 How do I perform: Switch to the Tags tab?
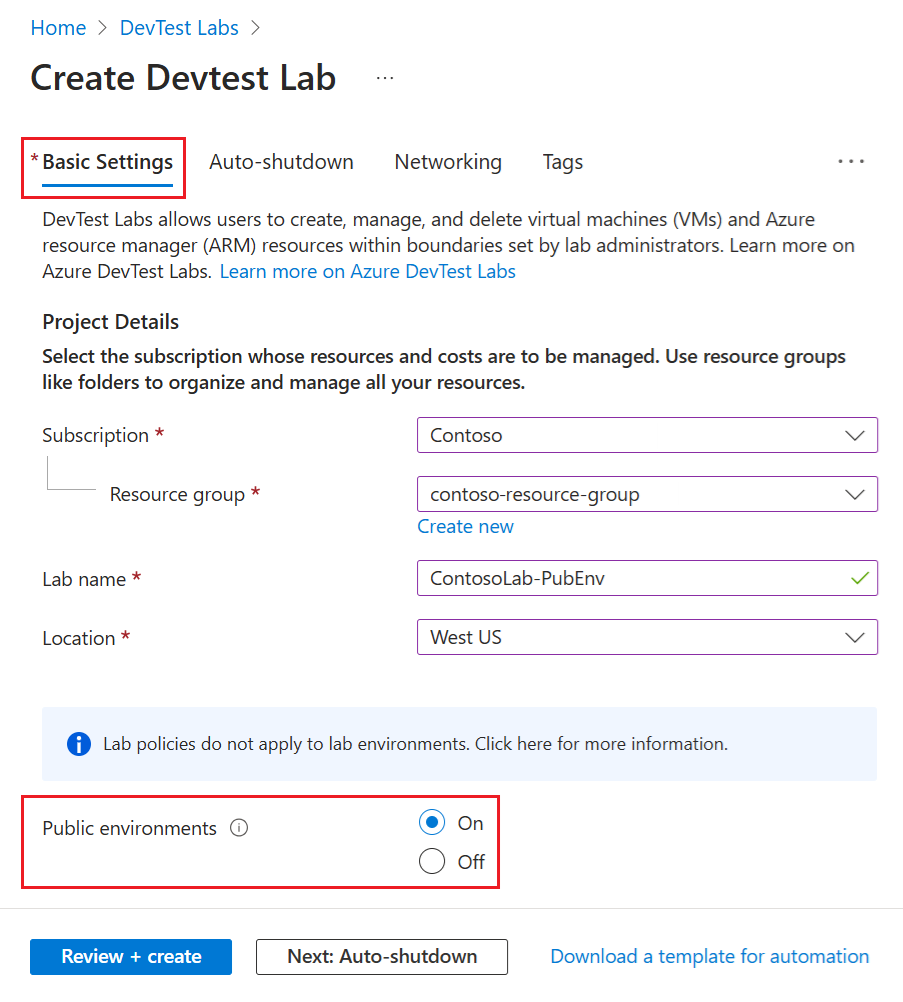coord(562,162)
